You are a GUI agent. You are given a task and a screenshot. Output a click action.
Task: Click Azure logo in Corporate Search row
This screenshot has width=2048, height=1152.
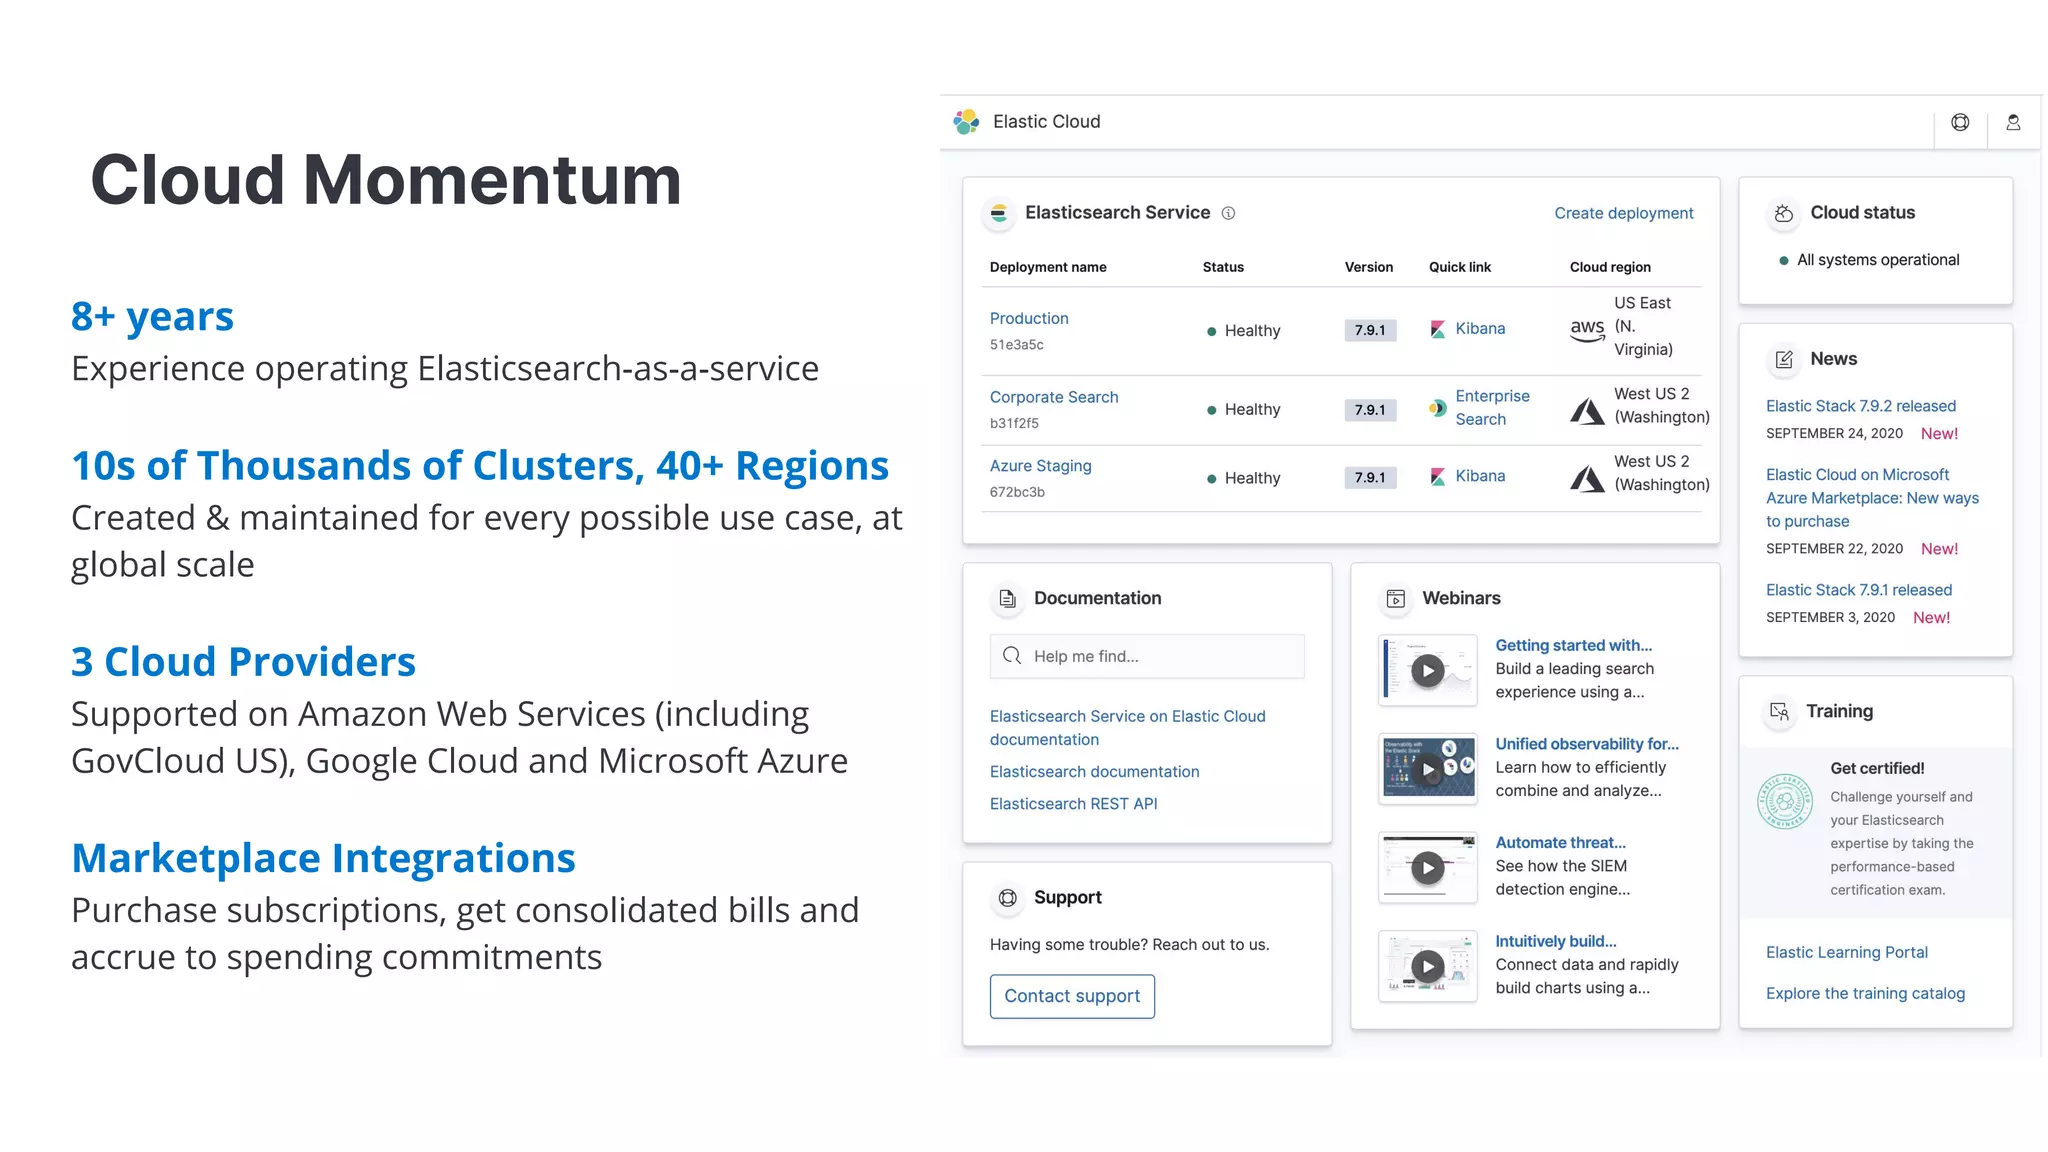pyautogui.click(x=1587, y=410)
